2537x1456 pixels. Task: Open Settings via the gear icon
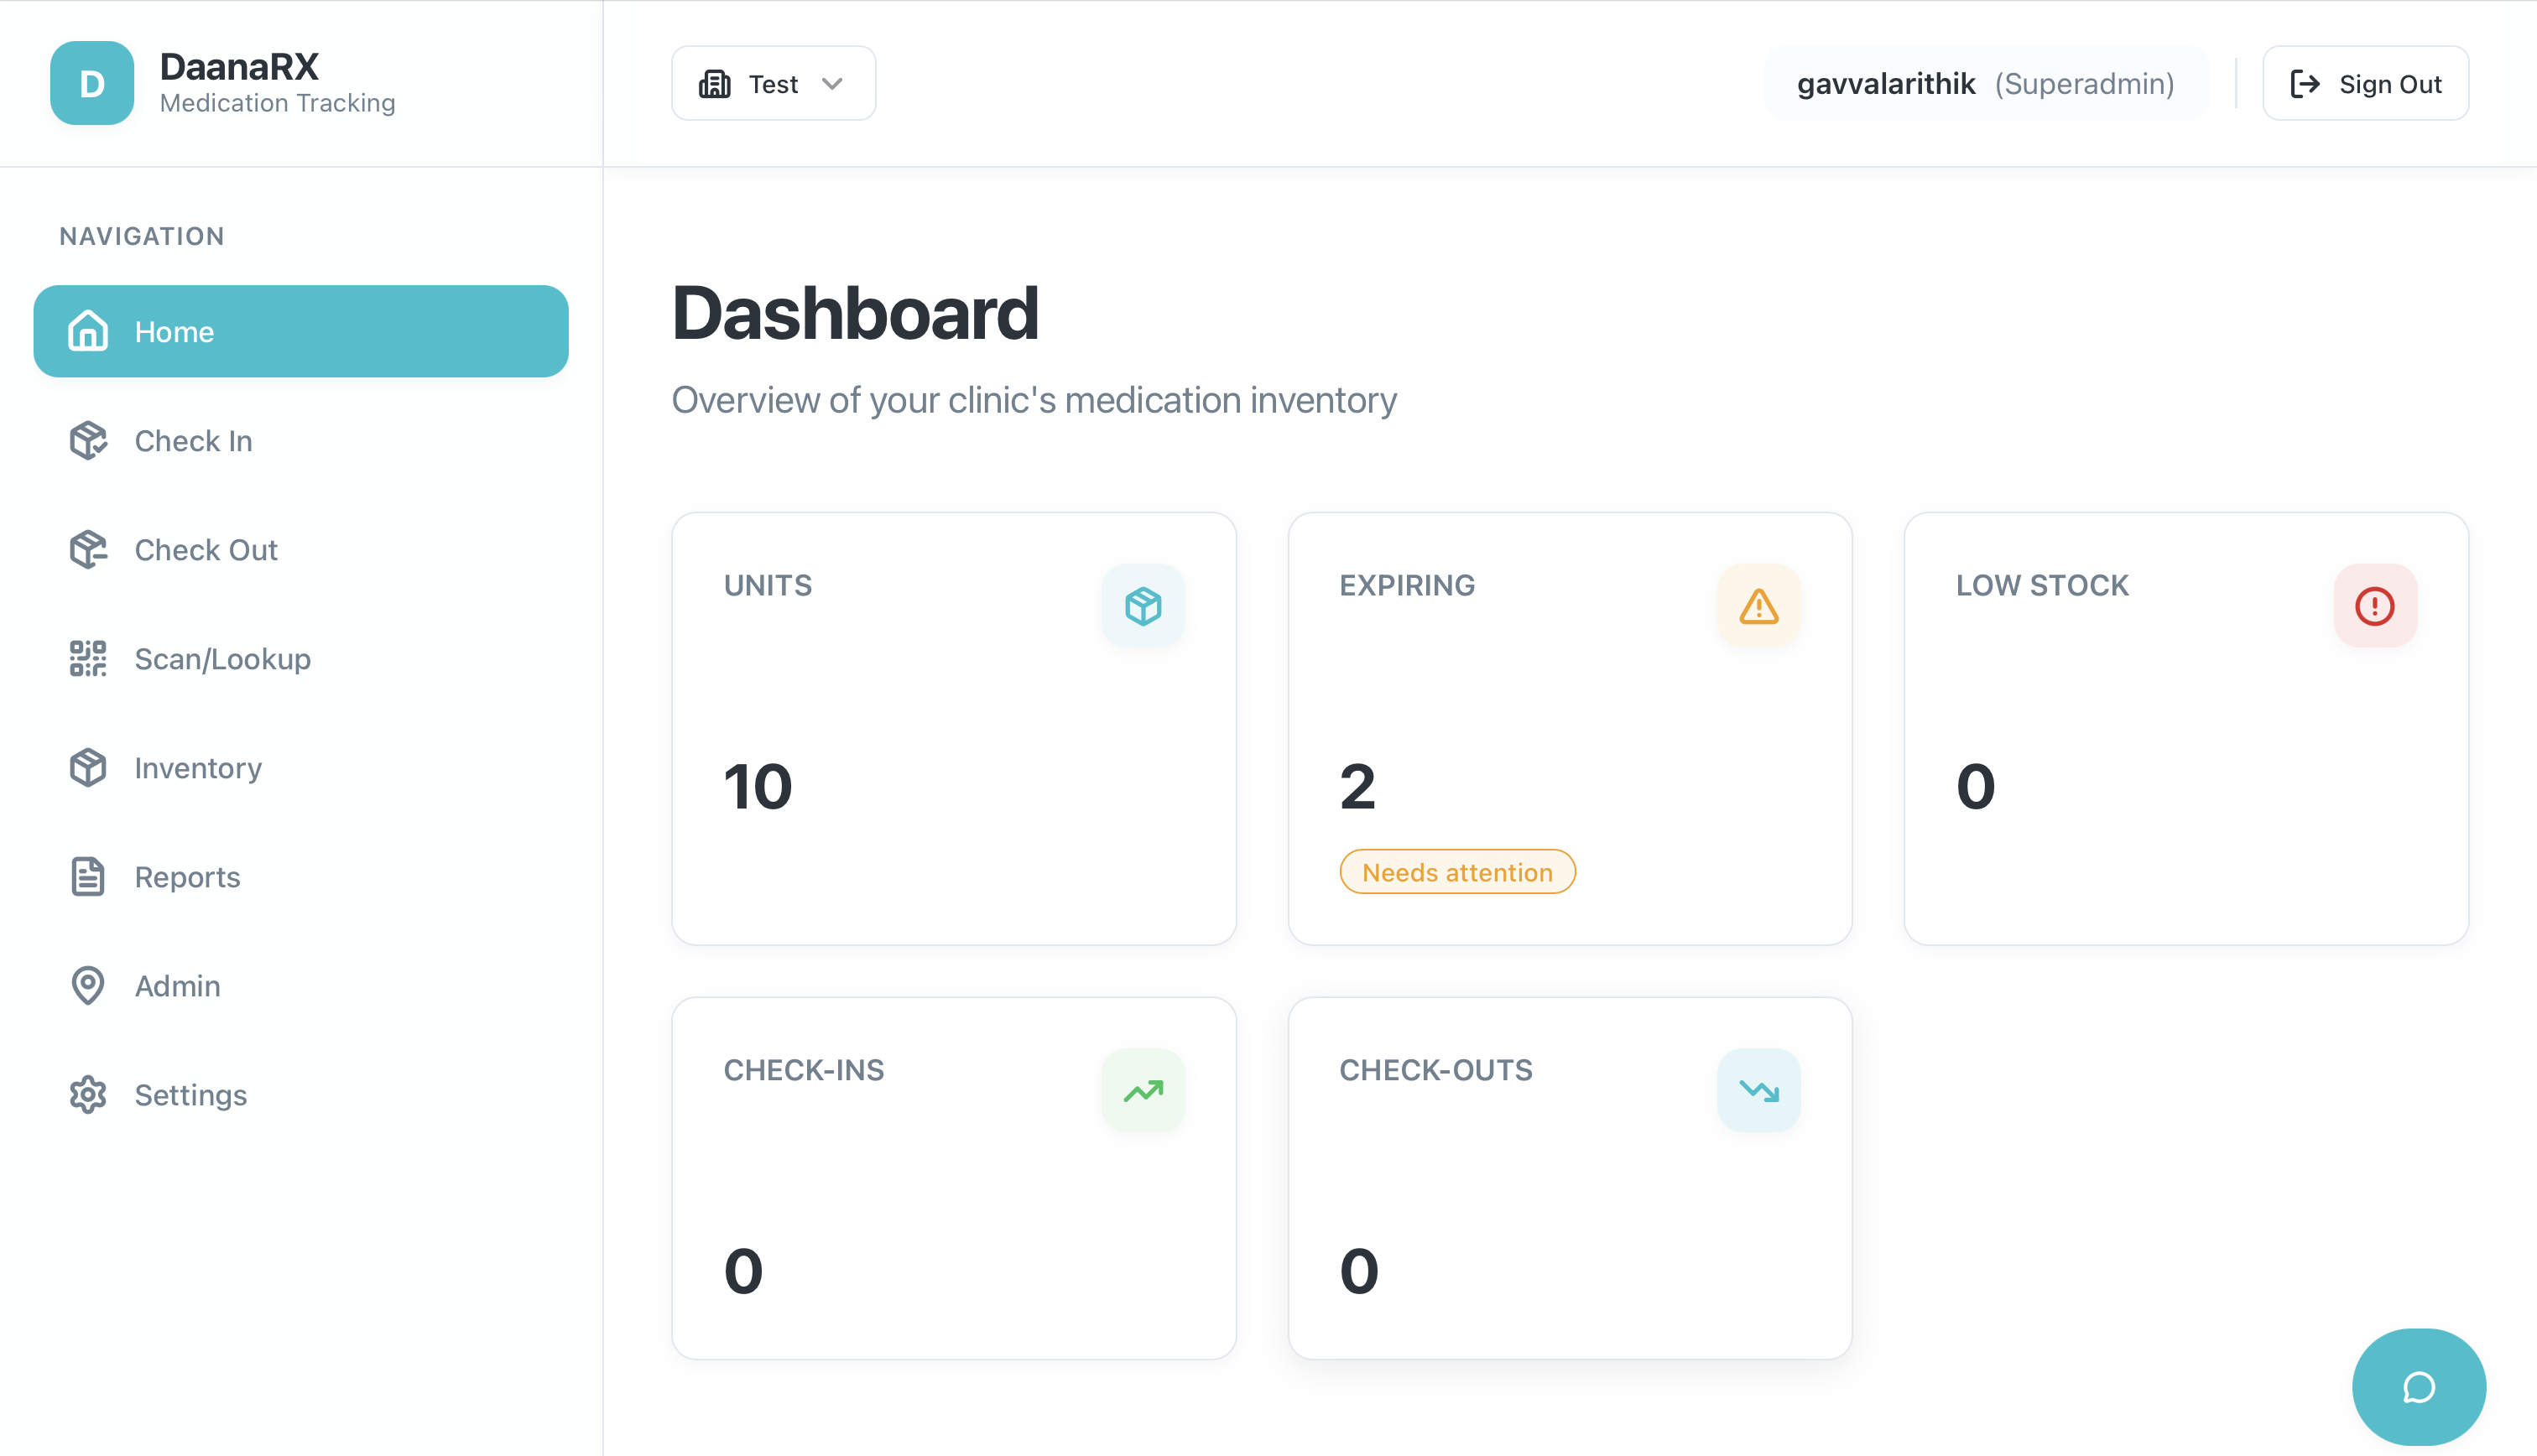pos(88,1095)
